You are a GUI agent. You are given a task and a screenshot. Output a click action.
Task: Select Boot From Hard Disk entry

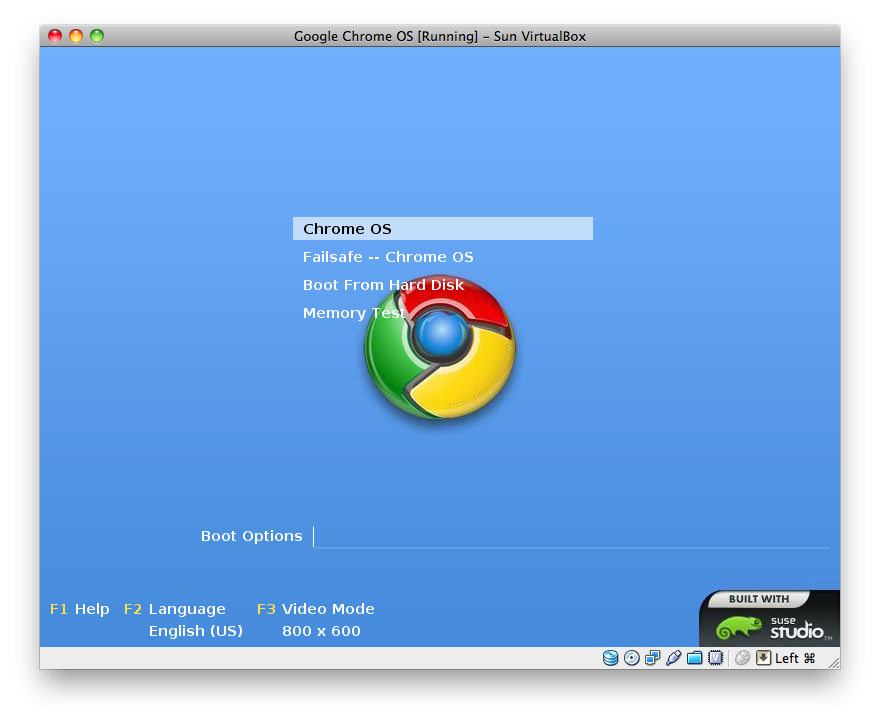383,285
